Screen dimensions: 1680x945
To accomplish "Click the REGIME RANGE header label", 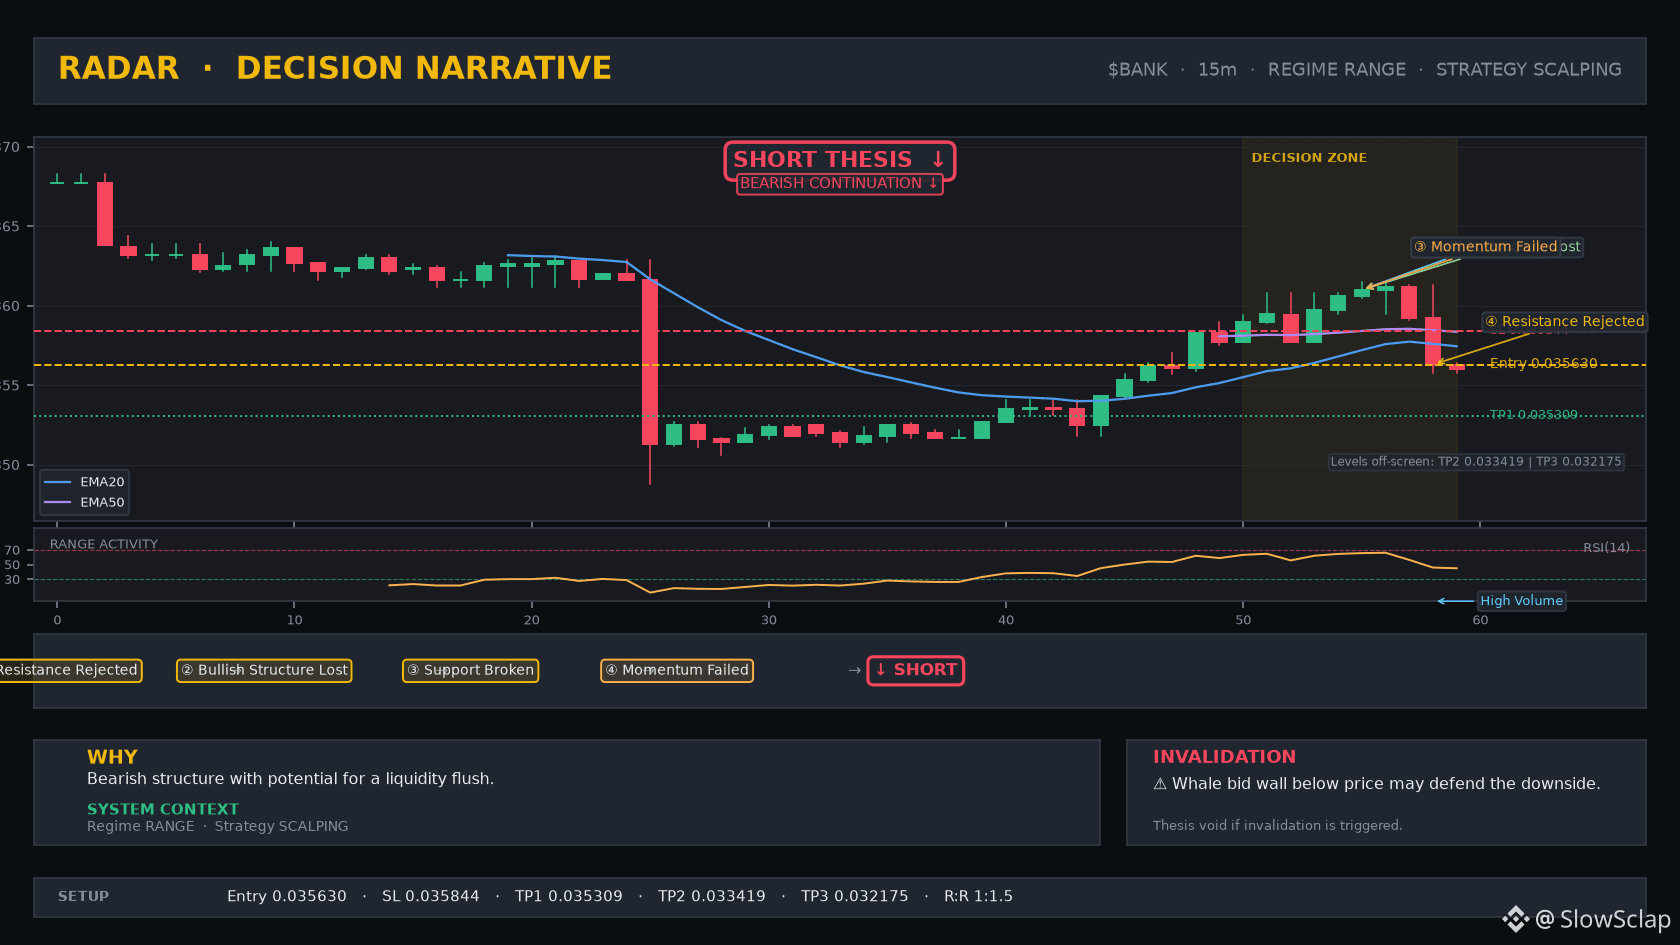I will point(1336,70).
